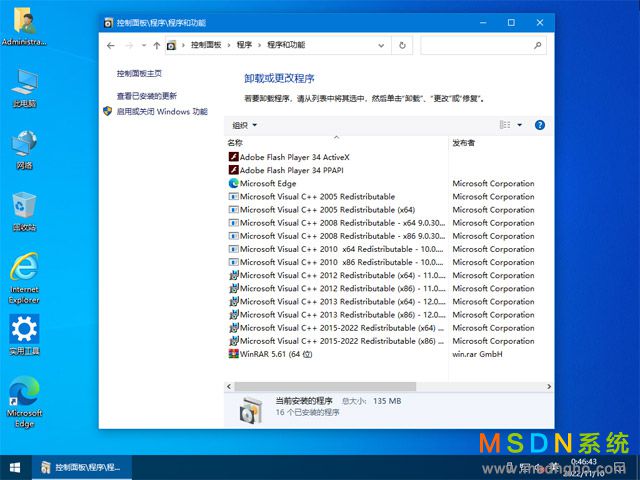The width and height of the screenshot is (640, 480).
Task: Click 程序 breadcrumb in the address bar
Action: point(244,45)
